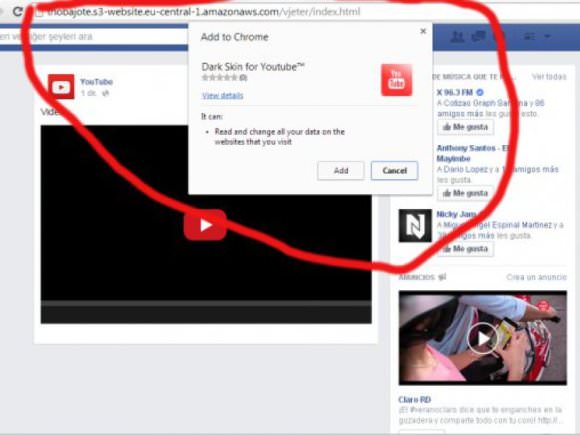Image resolution: width=580 pixels, height=435 pixels.
Task: Play the video with the red play button
Action: tap(205, 225)
